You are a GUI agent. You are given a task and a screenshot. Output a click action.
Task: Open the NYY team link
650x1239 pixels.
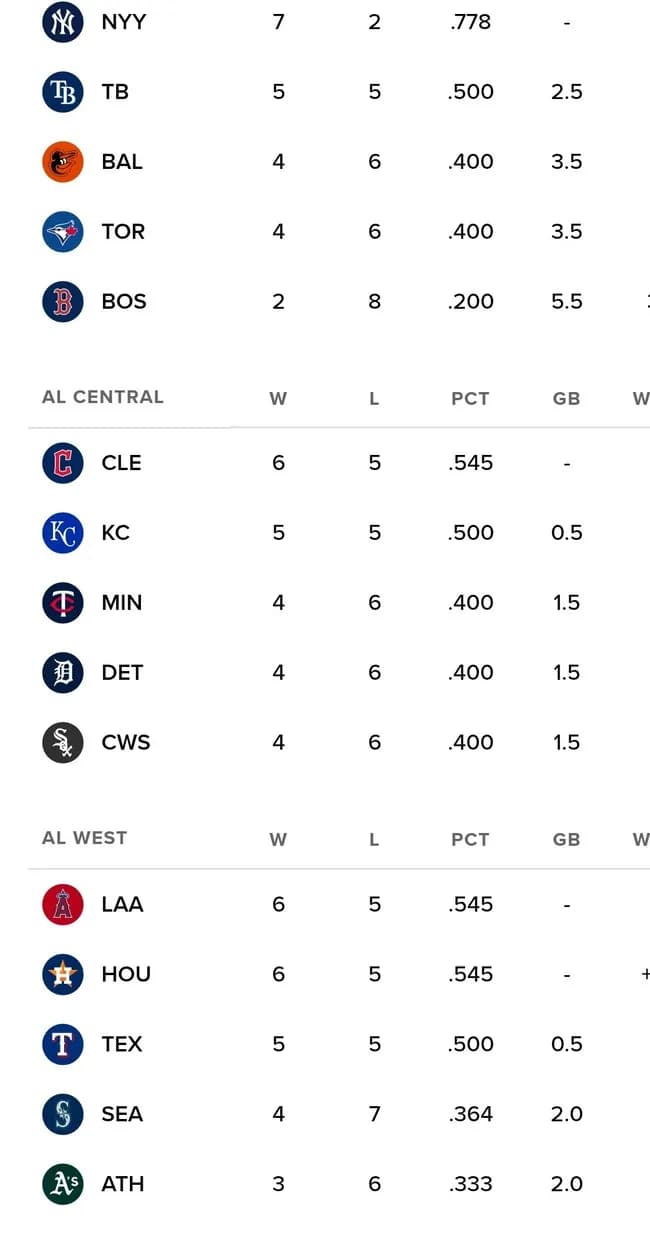(x=123, y=22)
